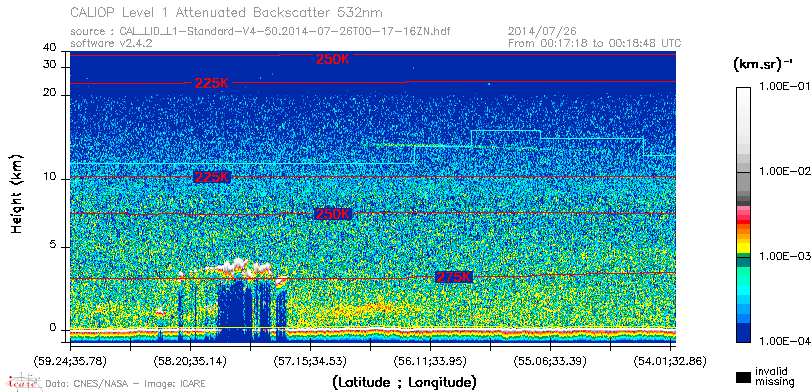Click the "(km.sr)-1" units label
Screen dimensions: 811x392
[x=763, y=65]
